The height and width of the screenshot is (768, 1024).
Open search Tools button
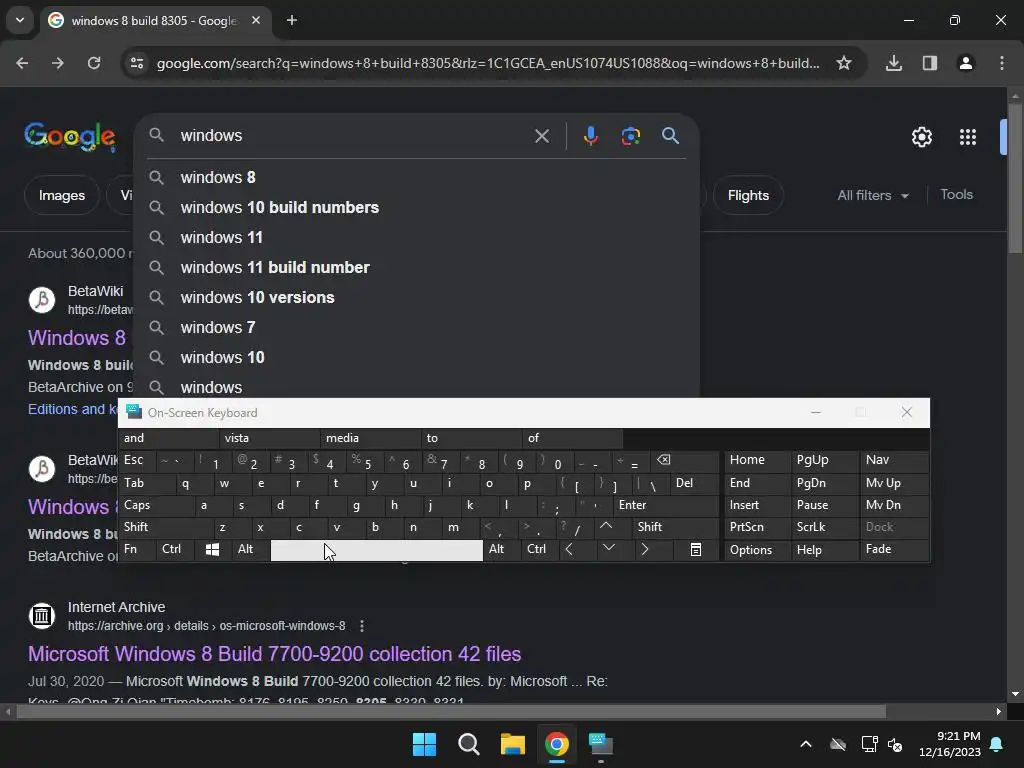(x=956, y=195)
